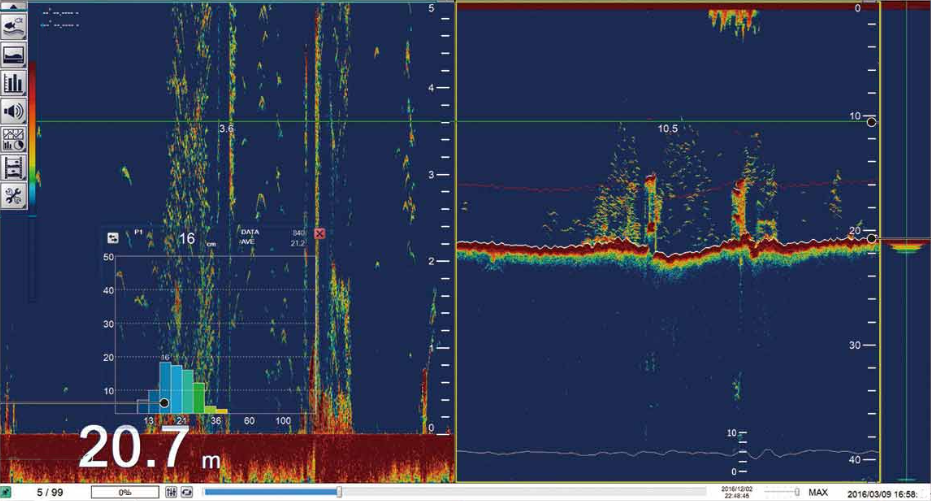
Task: Close the fish size histogram window
Action: coord(320,234)
